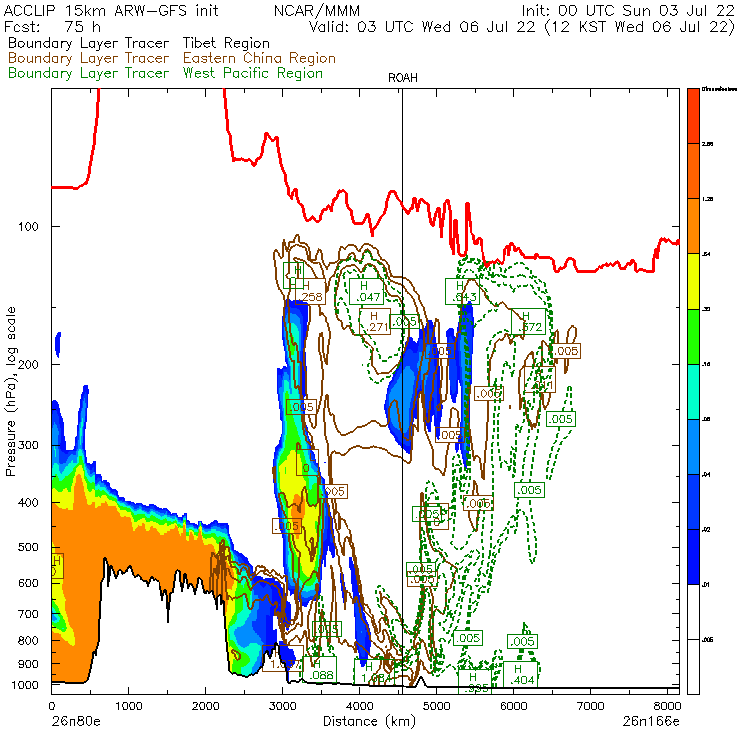Image resolution: width=740 pixels, height=740 pixels.
Task: Click the 'ACCLIP 15km ARW-GFS init' title
Action: 111,10
